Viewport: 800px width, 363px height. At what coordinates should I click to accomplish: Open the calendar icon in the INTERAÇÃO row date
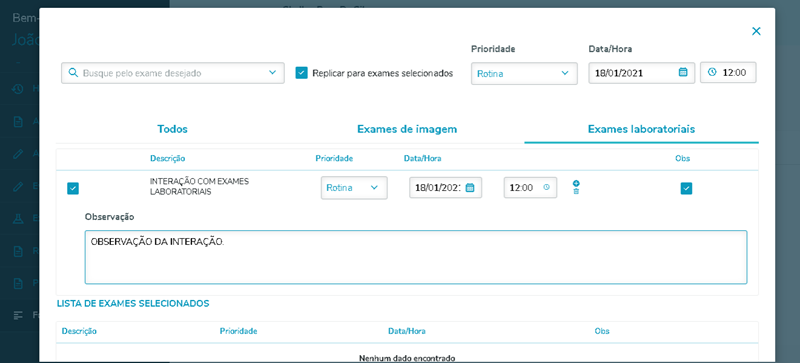(x=470, y=187)
